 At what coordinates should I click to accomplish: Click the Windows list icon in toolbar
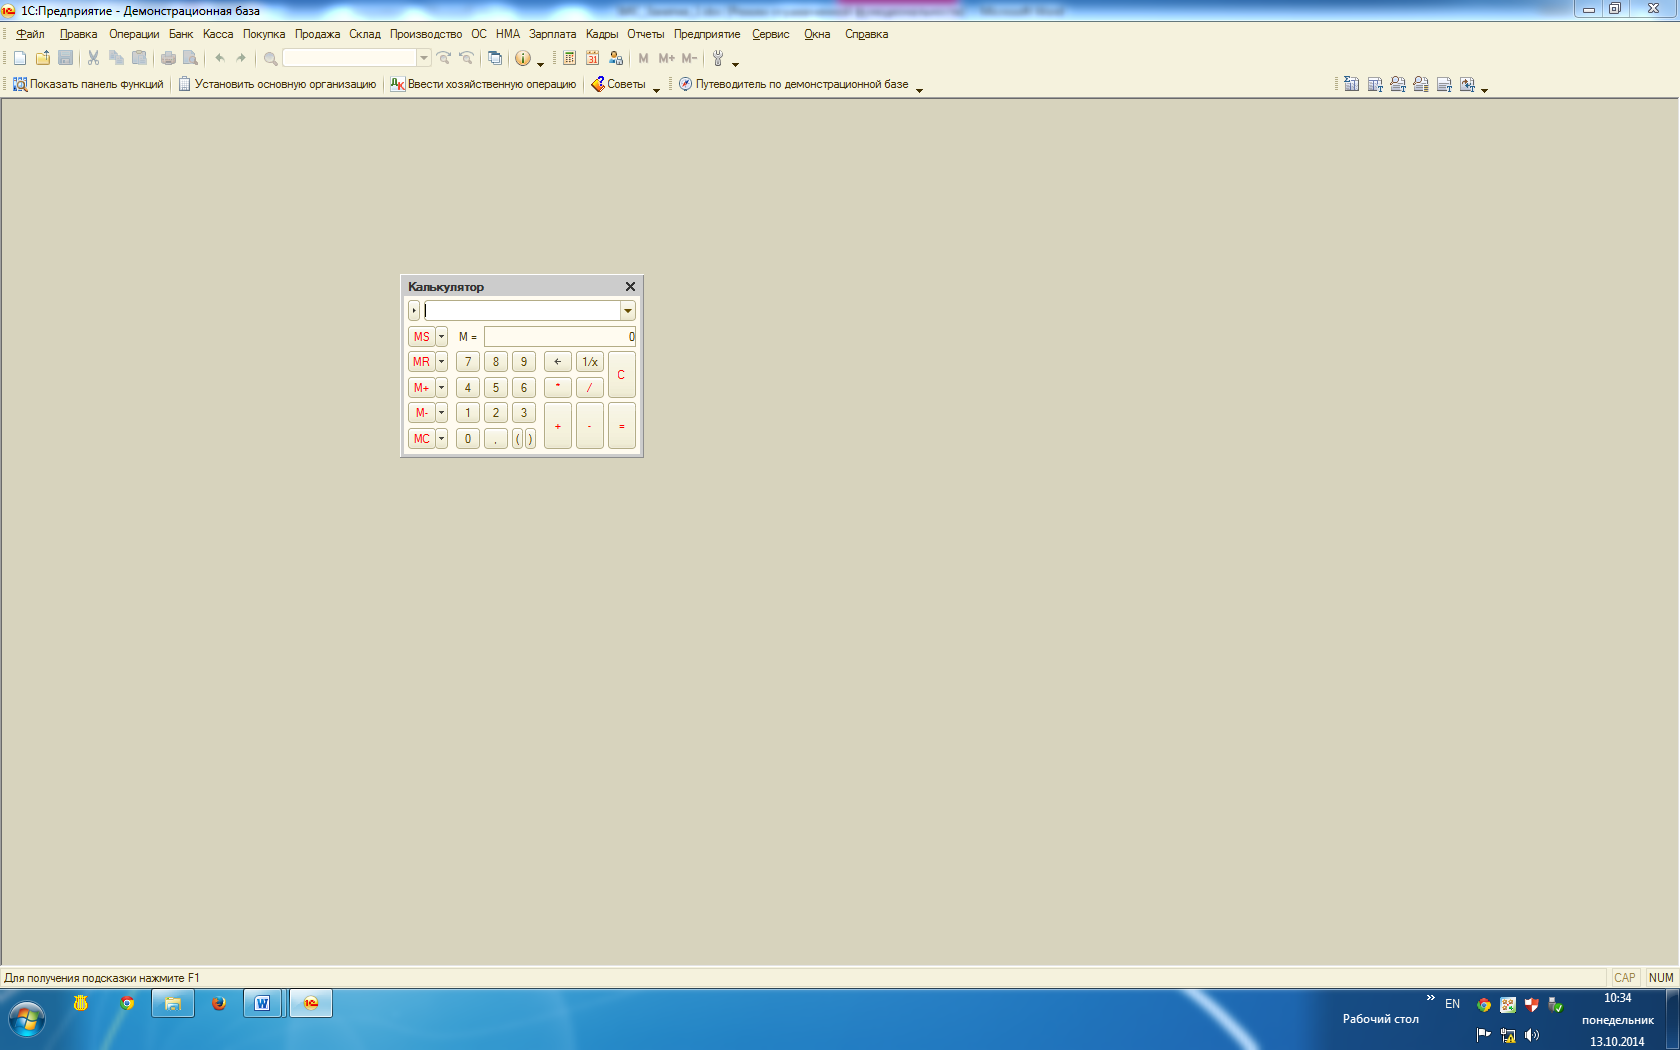click(495, 58)
